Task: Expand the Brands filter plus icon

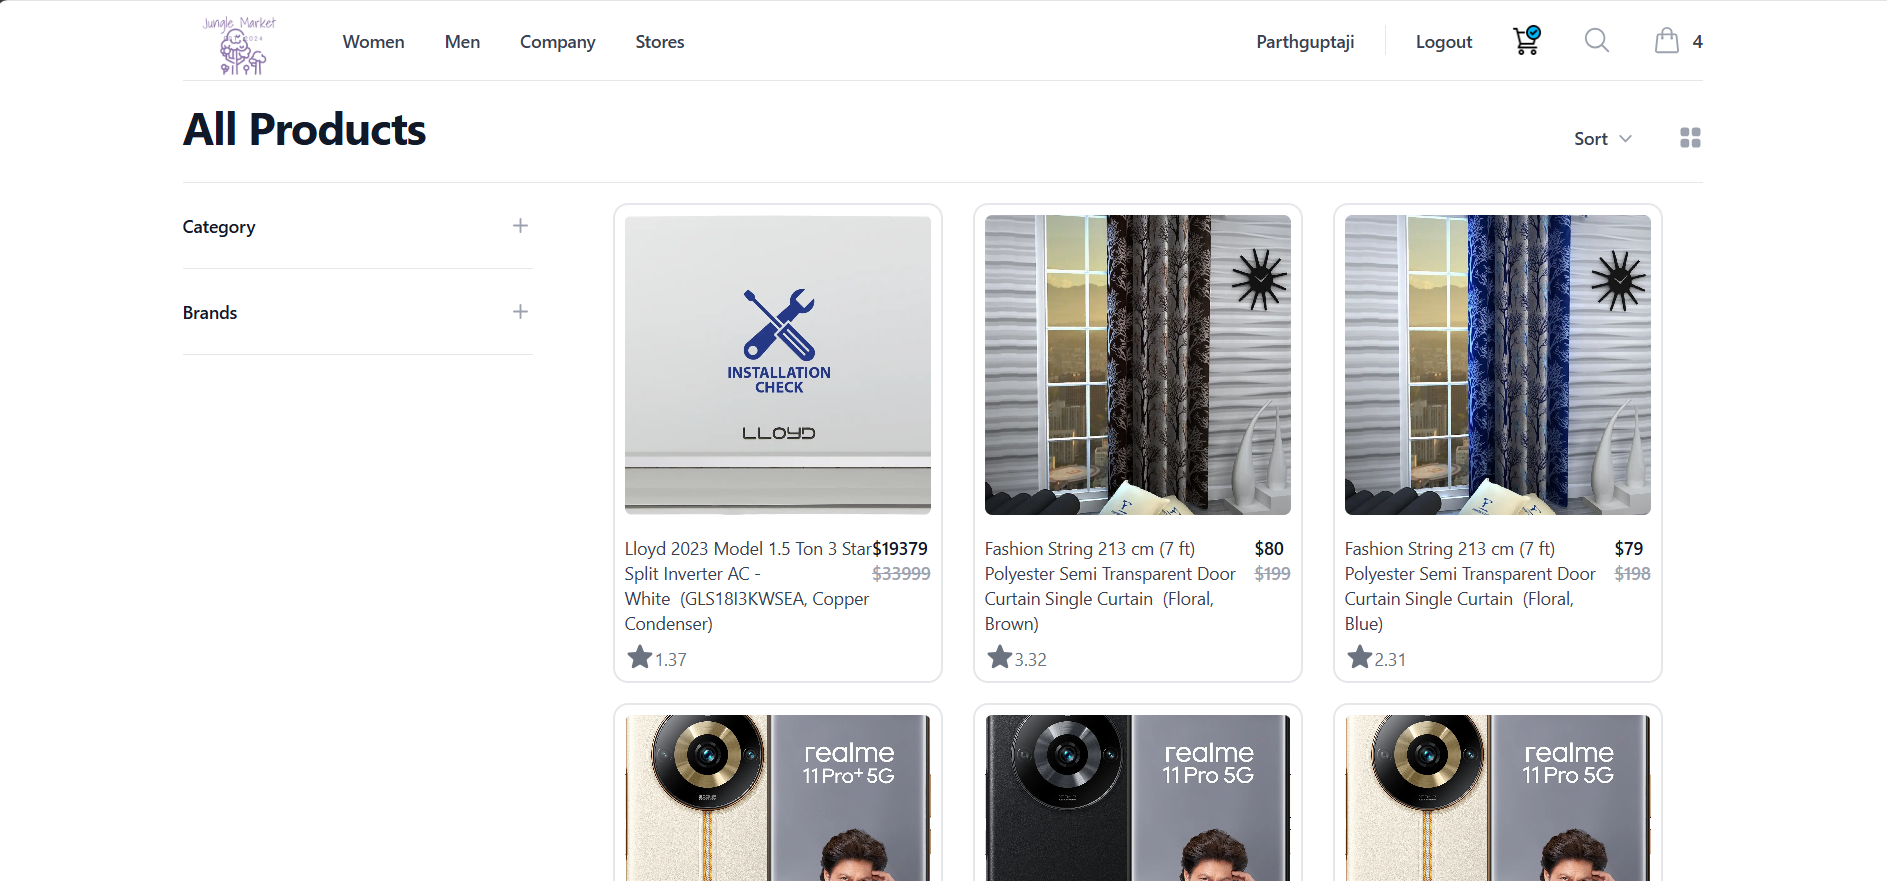Action: pos(520,312)
